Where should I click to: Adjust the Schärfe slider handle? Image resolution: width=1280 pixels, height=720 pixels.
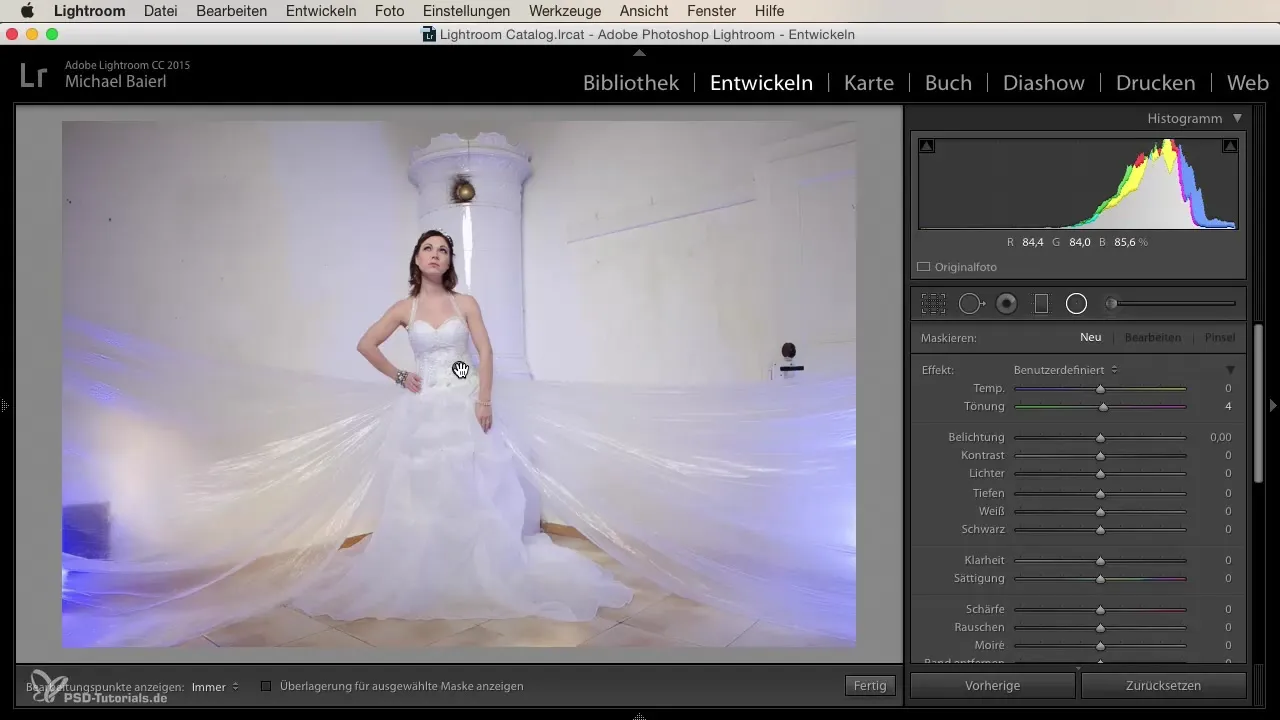tap(1100, 610)
